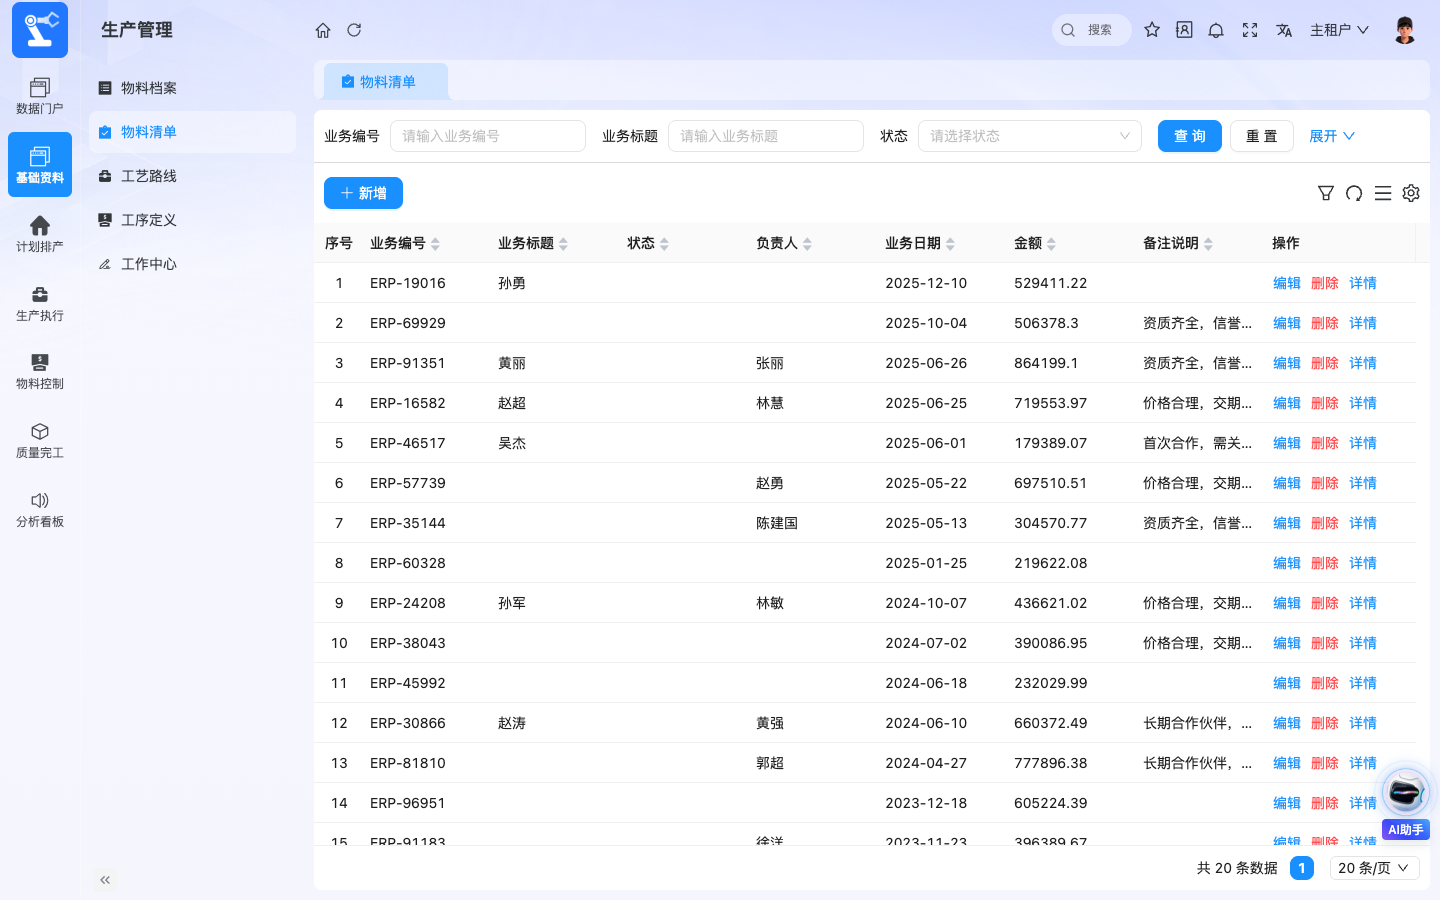Viewport: 1440px width, 900px height.
Task: Expand more filters with 展开
Action: [1331, 136]
